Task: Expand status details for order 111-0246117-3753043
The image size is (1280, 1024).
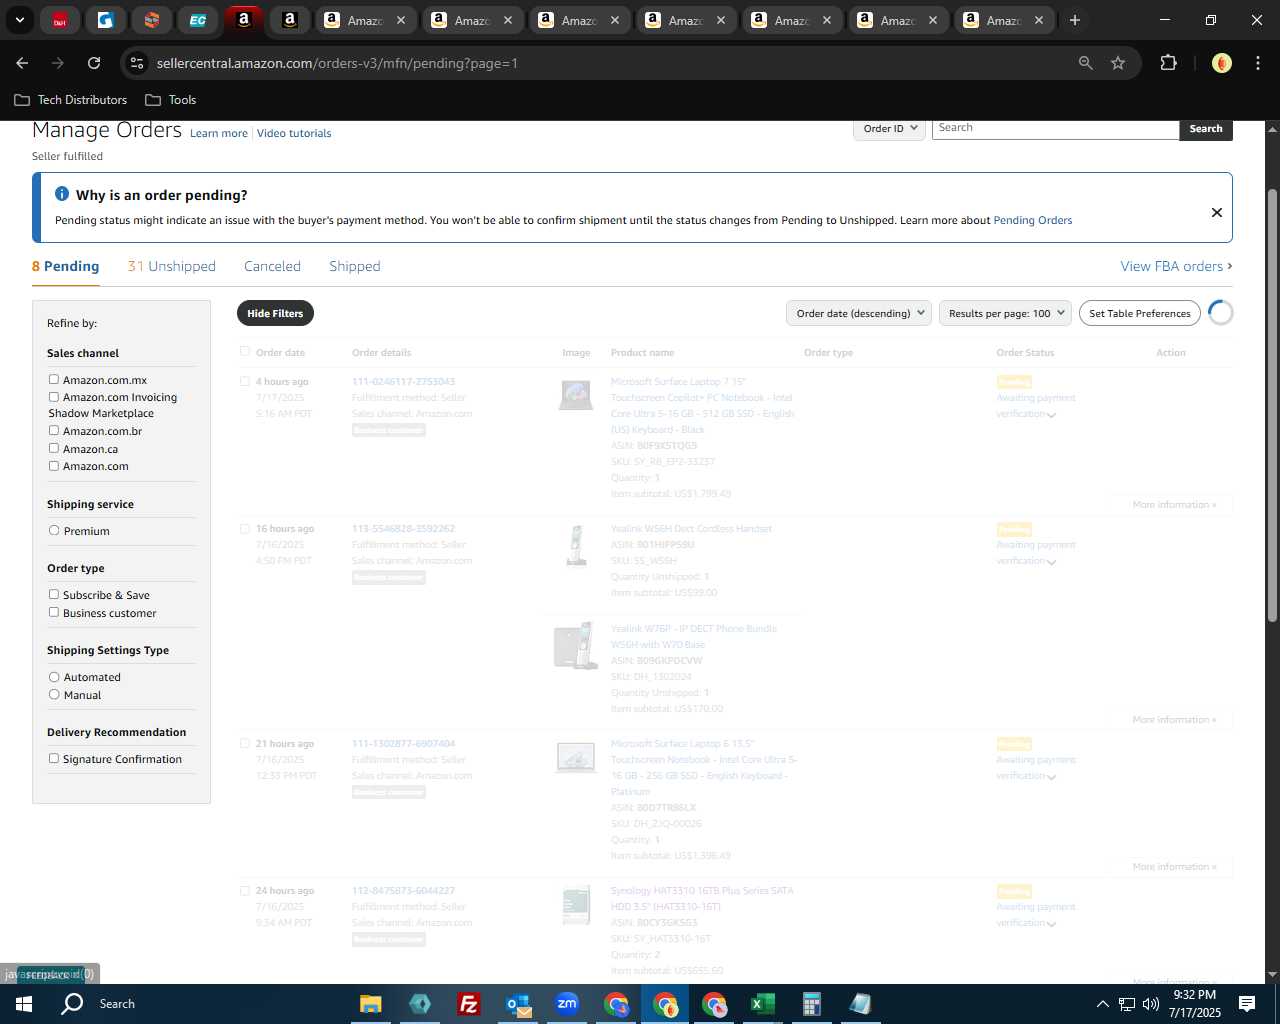Action: coord(1051,415)
